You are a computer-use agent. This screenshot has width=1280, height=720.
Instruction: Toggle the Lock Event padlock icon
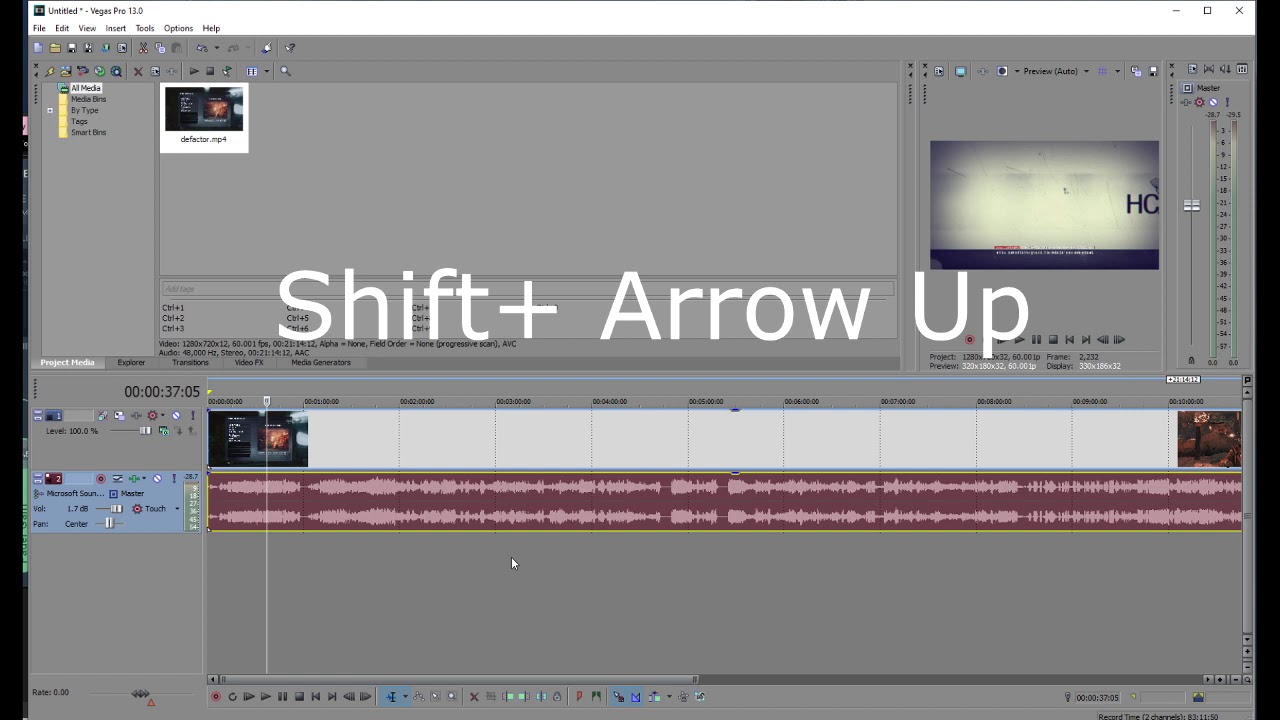click(557, 697)
